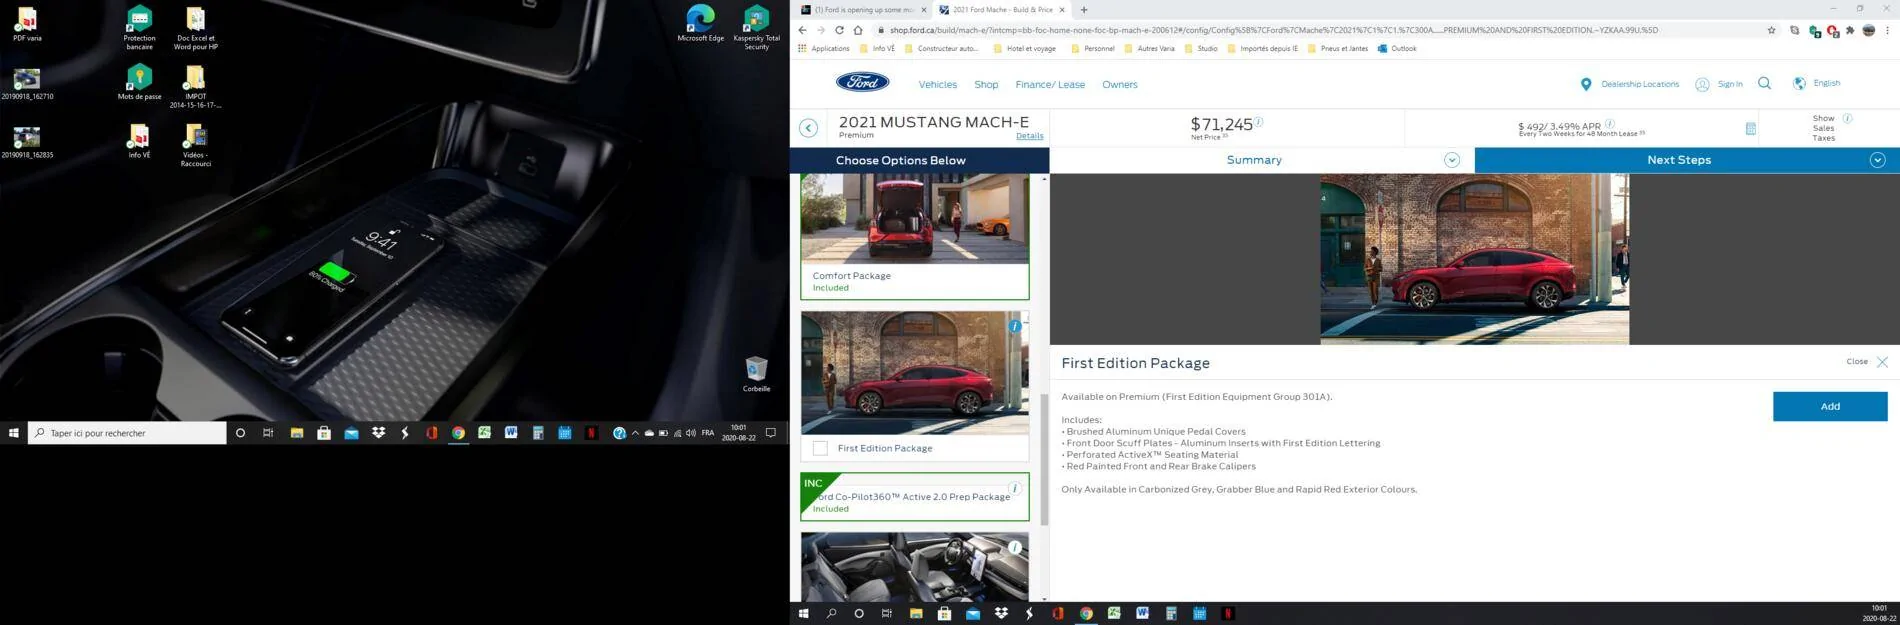Open notification center on left screen taskbar
This screenshot has height=625, width=1900.
tap(770, 433)
